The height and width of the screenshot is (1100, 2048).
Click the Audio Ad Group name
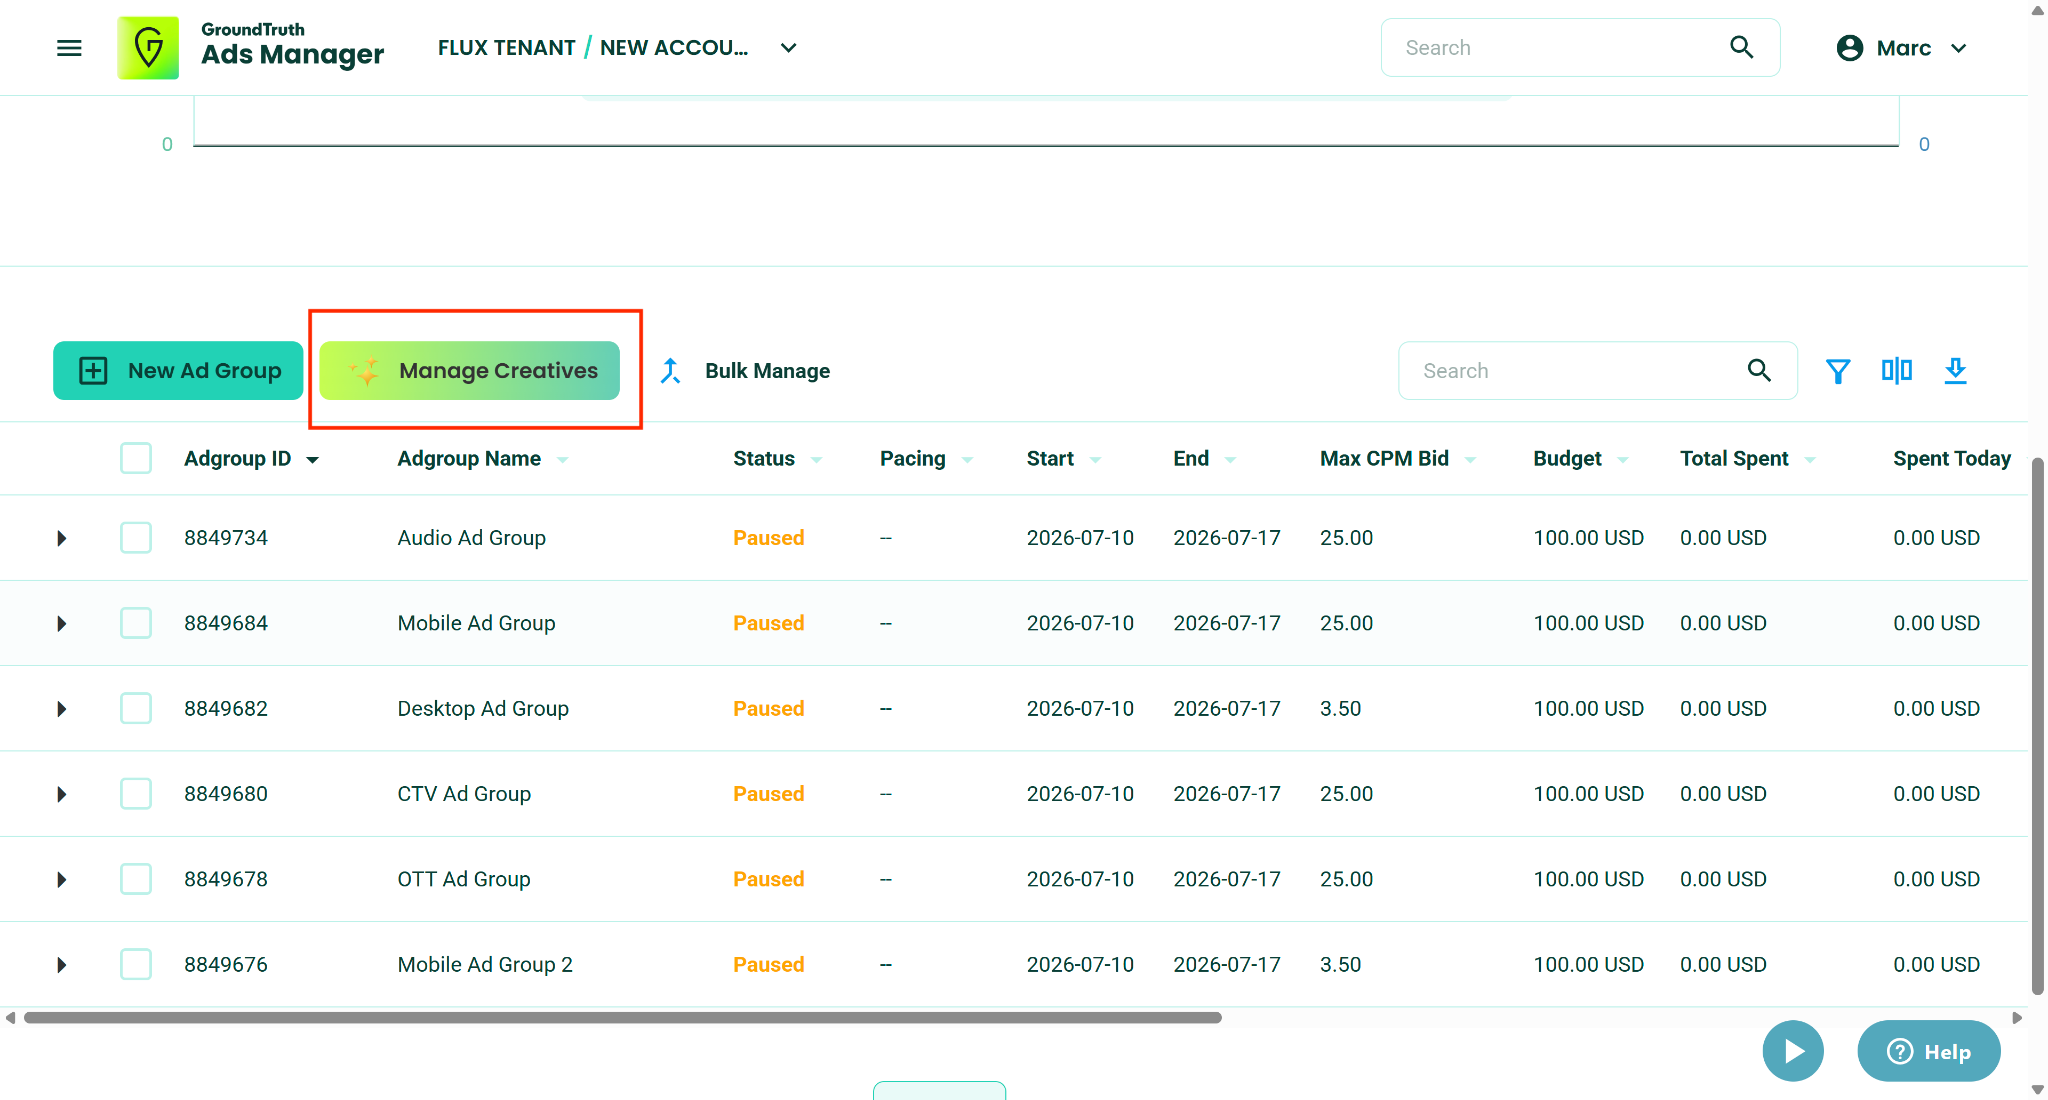pyautogui.click(x=472, y=538)
